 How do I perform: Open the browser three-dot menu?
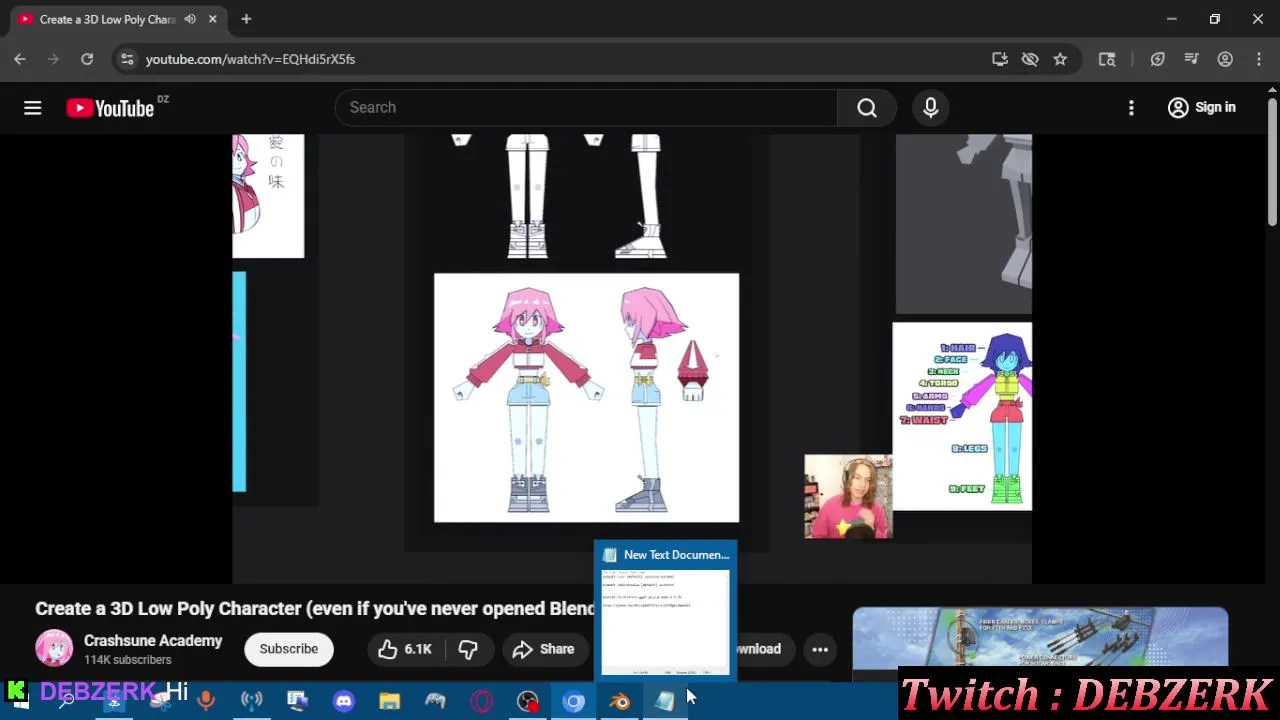[1258, 59]
